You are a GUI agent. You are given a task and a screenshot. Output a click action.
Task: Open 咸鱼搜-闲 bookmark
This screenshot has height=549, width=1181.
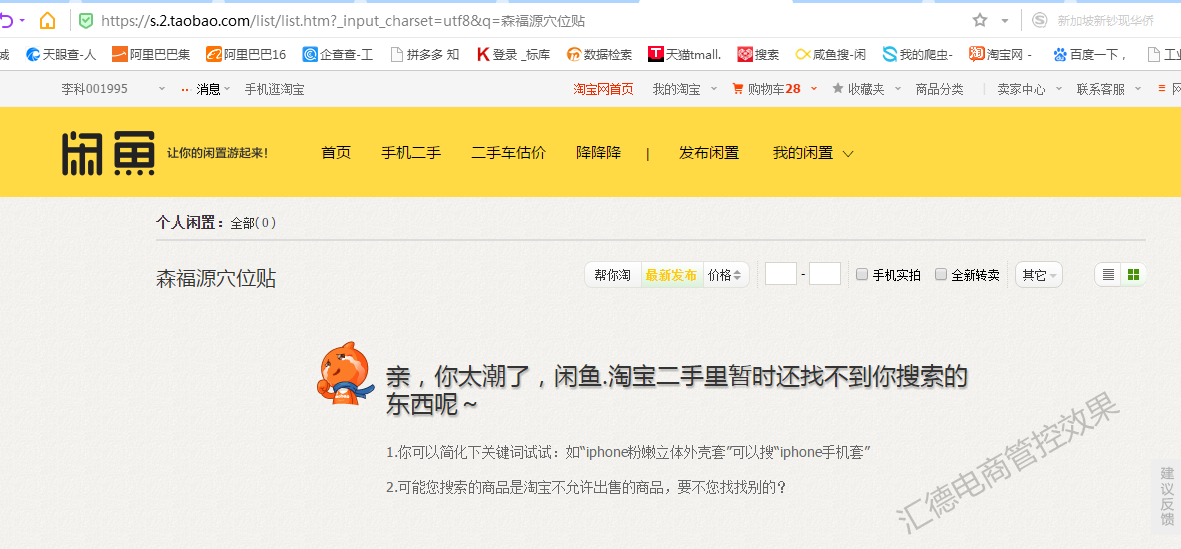[831, 54]
